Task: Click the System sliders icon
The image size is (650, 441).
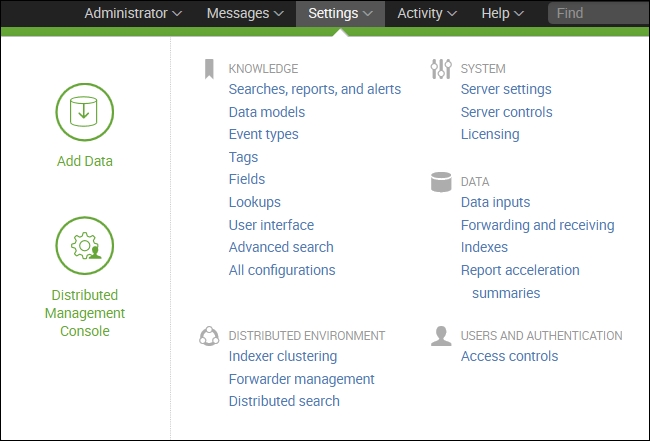Action: point(440,69)
